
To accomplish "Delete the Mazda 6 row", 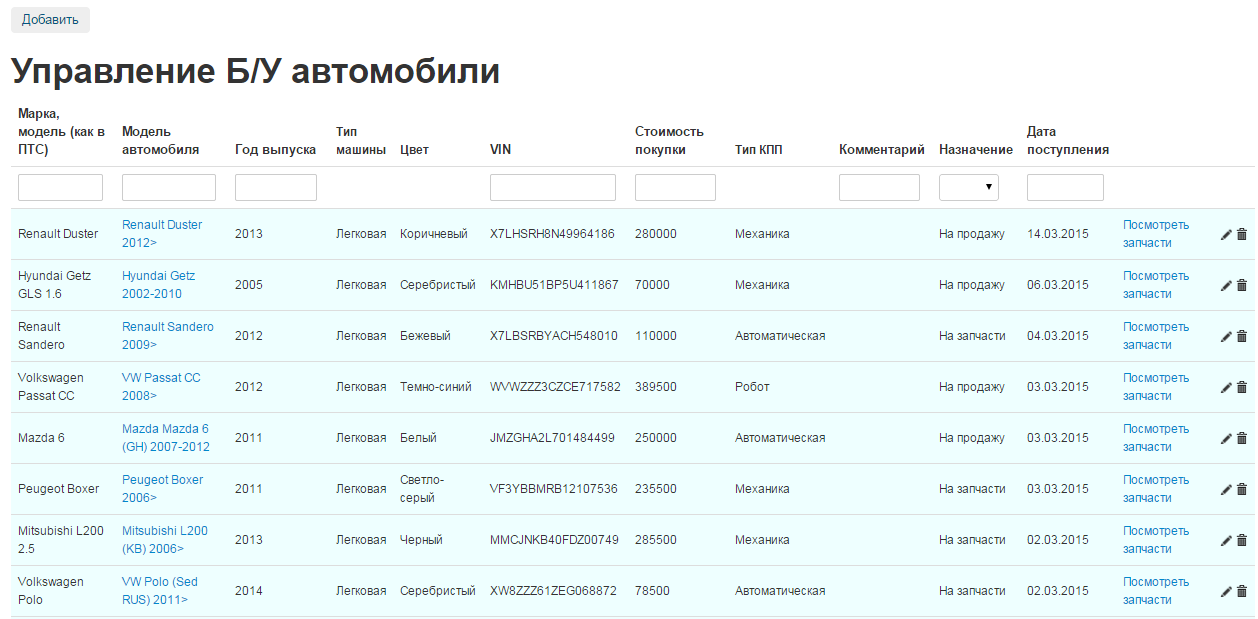I will [1242, 438].
